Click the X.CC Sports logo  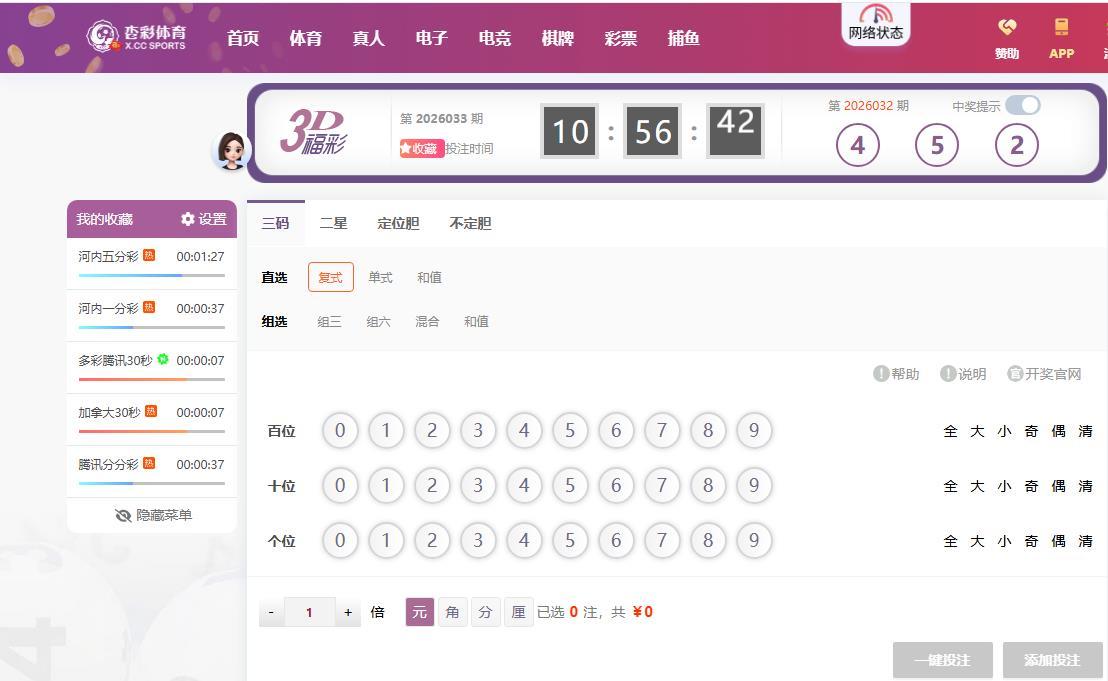[136, 37]
